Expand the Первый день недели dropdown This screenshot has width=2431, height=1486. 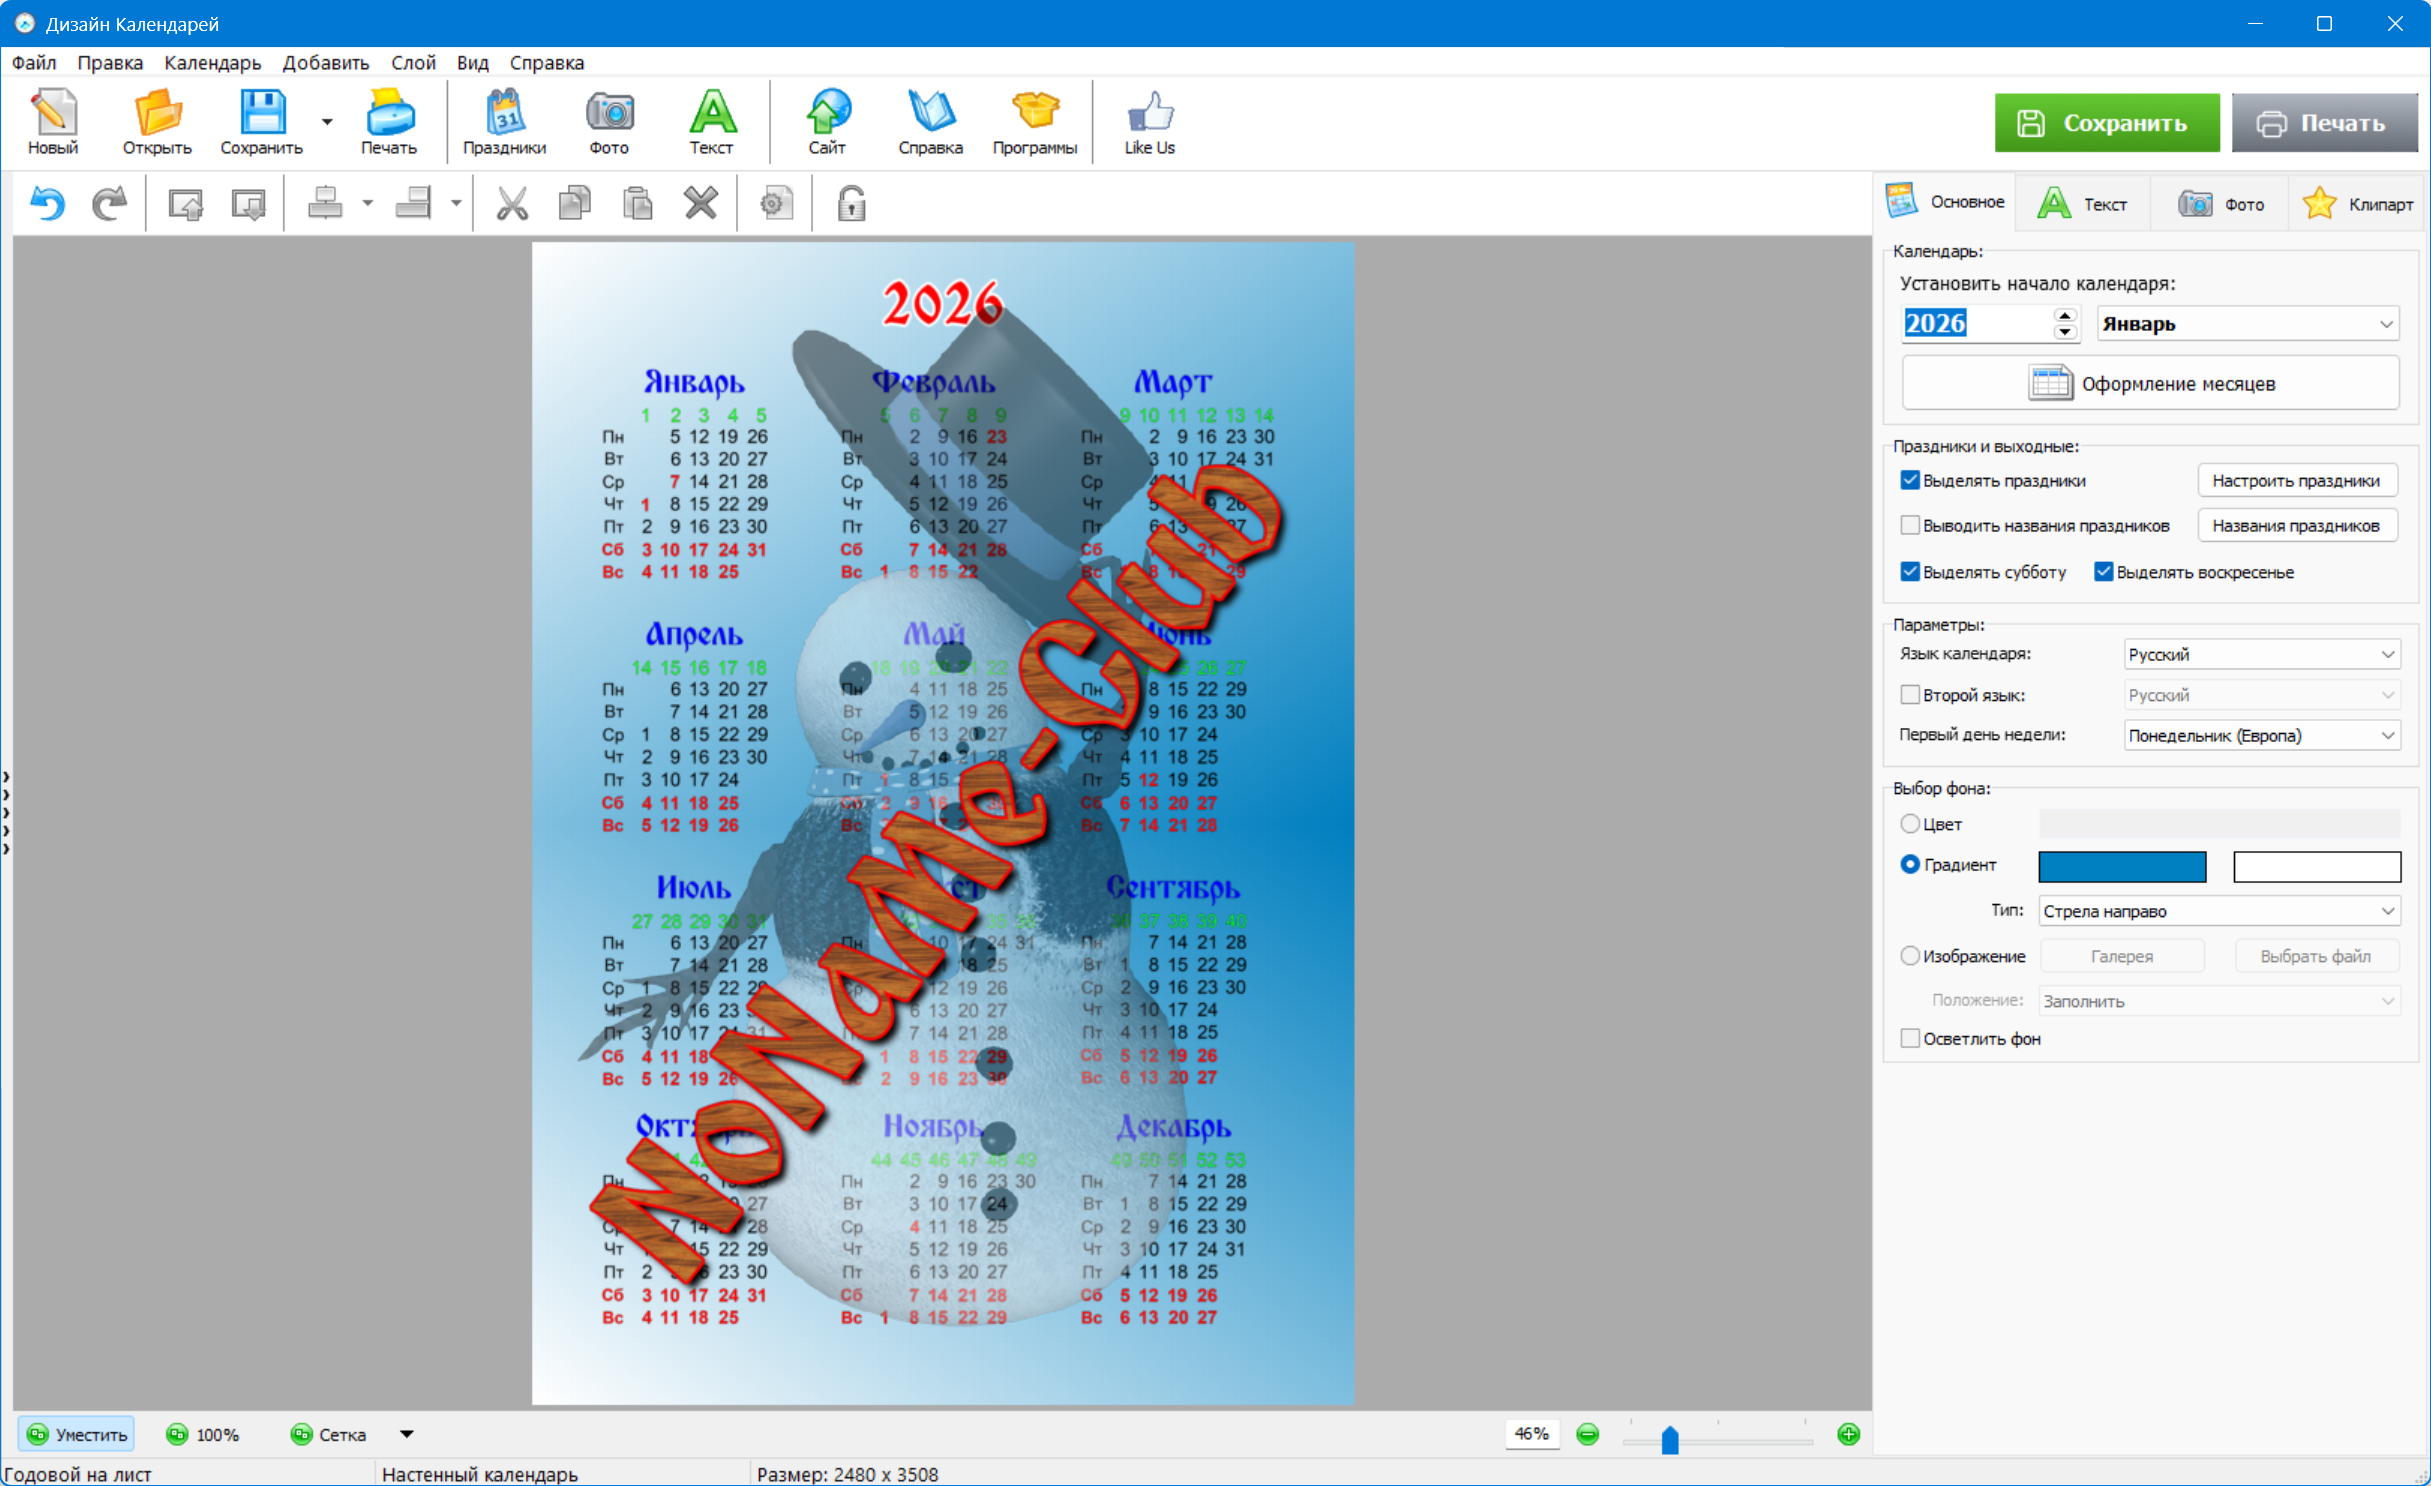point(2261,736)
